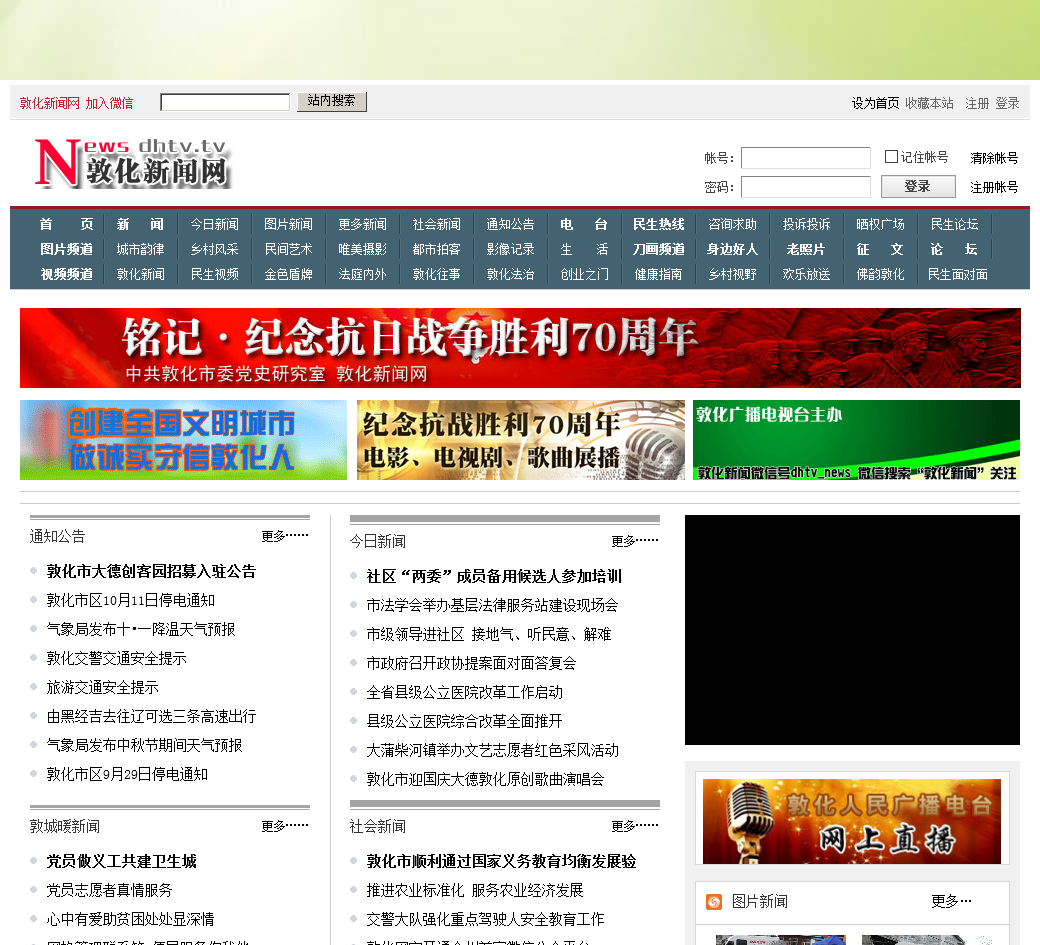The width and height of the screenshot is (1040, 945).
Task: Open 敦化市区10月11日停电通知
Action: click(x=131, y=600)
